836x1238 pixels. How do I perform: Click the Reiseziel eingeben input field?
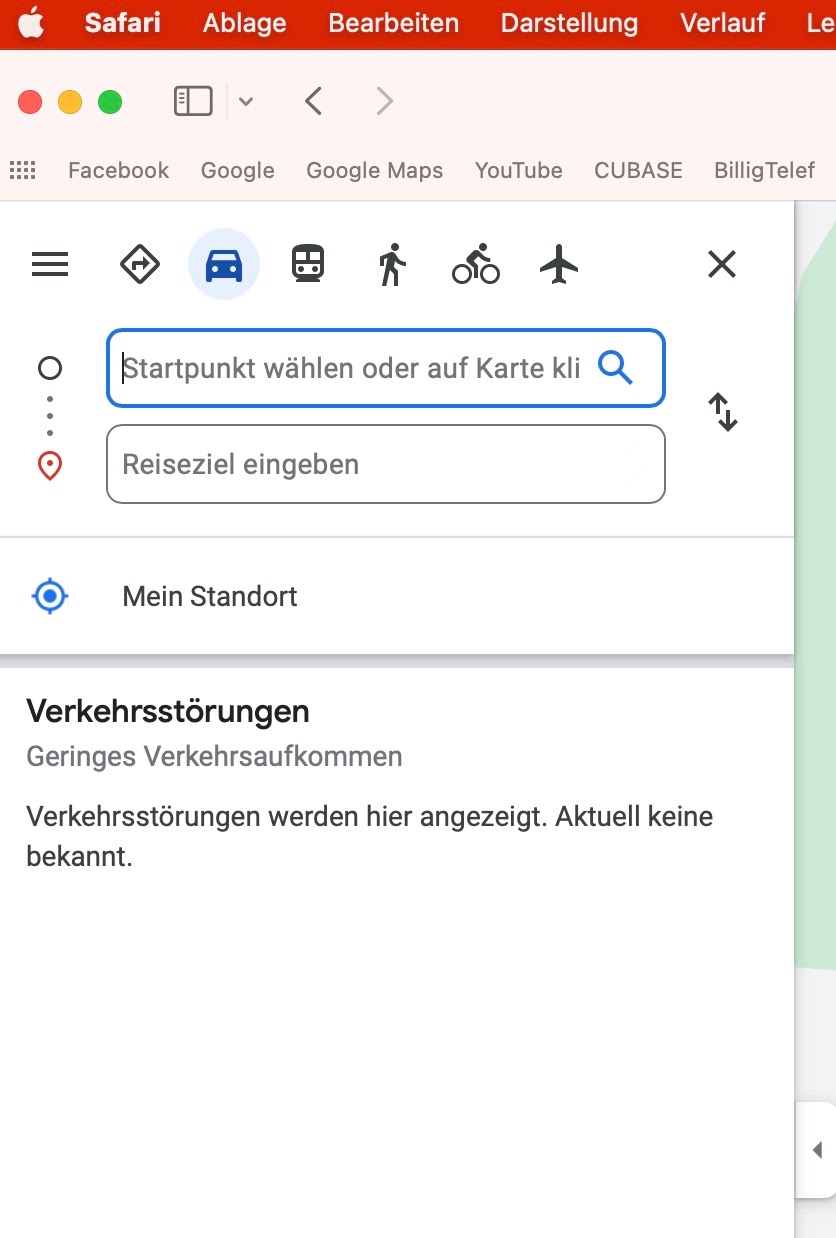coord(386,464)
